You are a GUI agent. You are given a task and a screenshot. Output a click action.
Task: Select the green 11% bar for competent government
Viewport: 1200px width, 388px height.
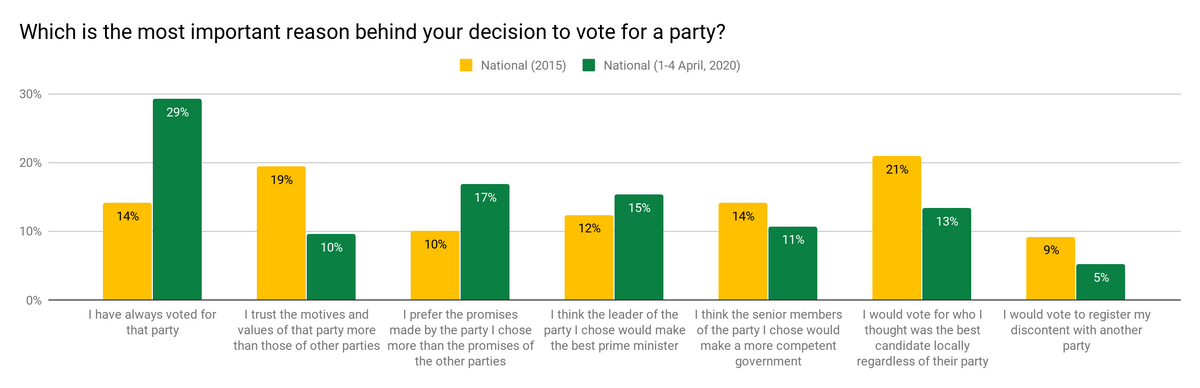coord(793,263)
